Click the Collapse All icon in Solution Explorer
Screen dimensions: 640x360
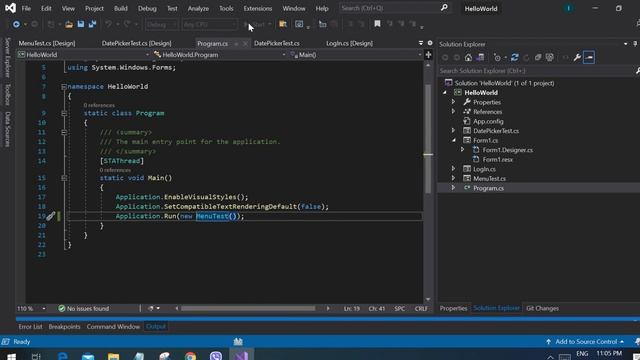[x=538, y=58]
